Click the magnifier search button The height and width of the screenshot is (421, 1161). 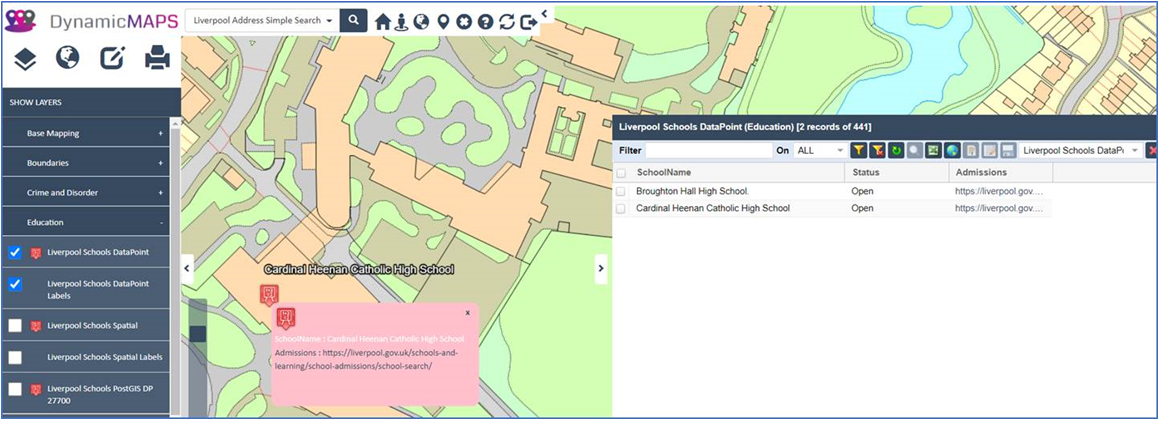[x=354, y=21]
